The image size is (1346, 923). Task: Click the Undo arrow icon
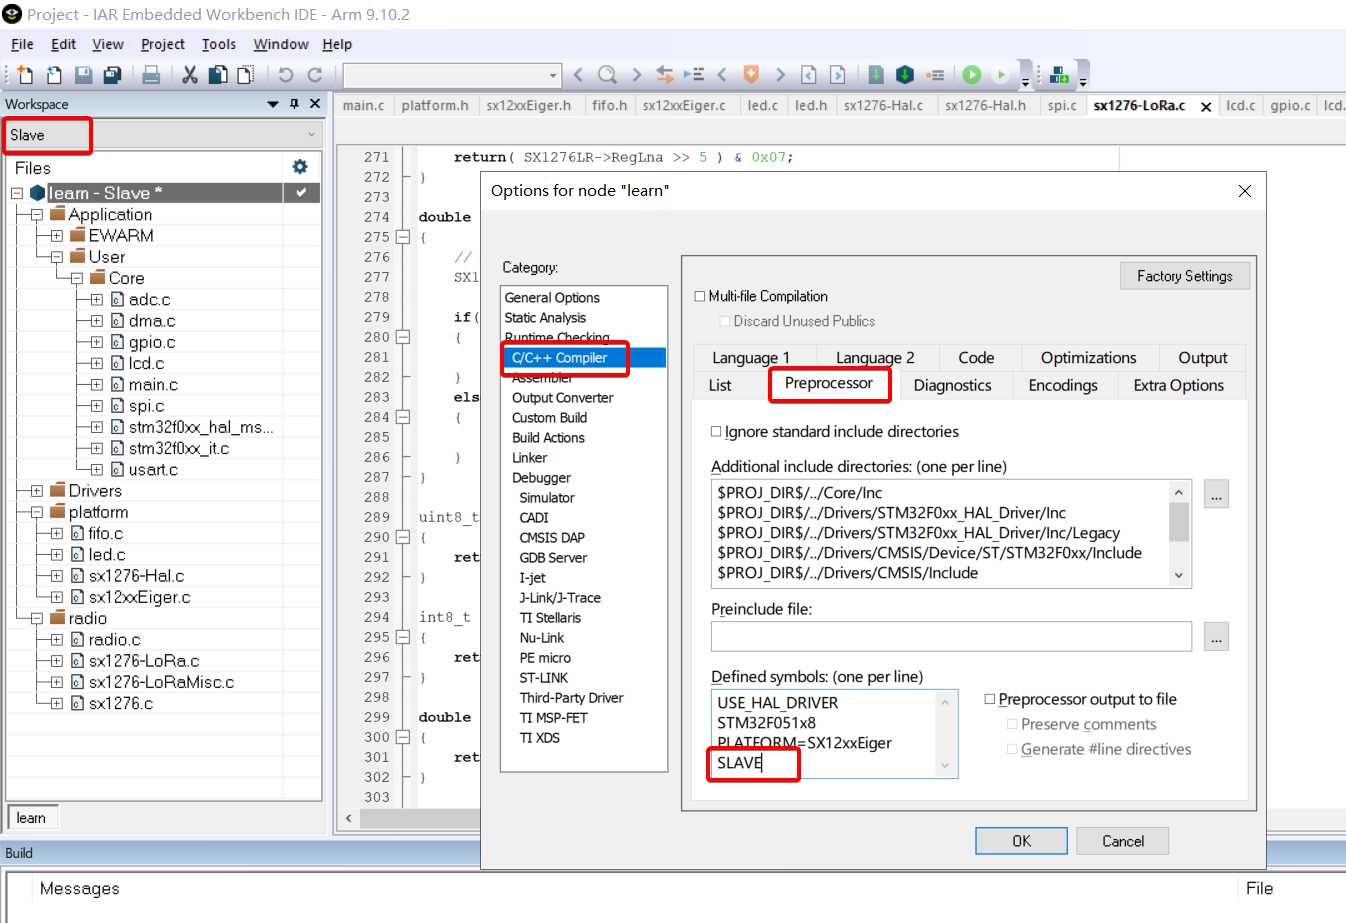coord(286,75)
